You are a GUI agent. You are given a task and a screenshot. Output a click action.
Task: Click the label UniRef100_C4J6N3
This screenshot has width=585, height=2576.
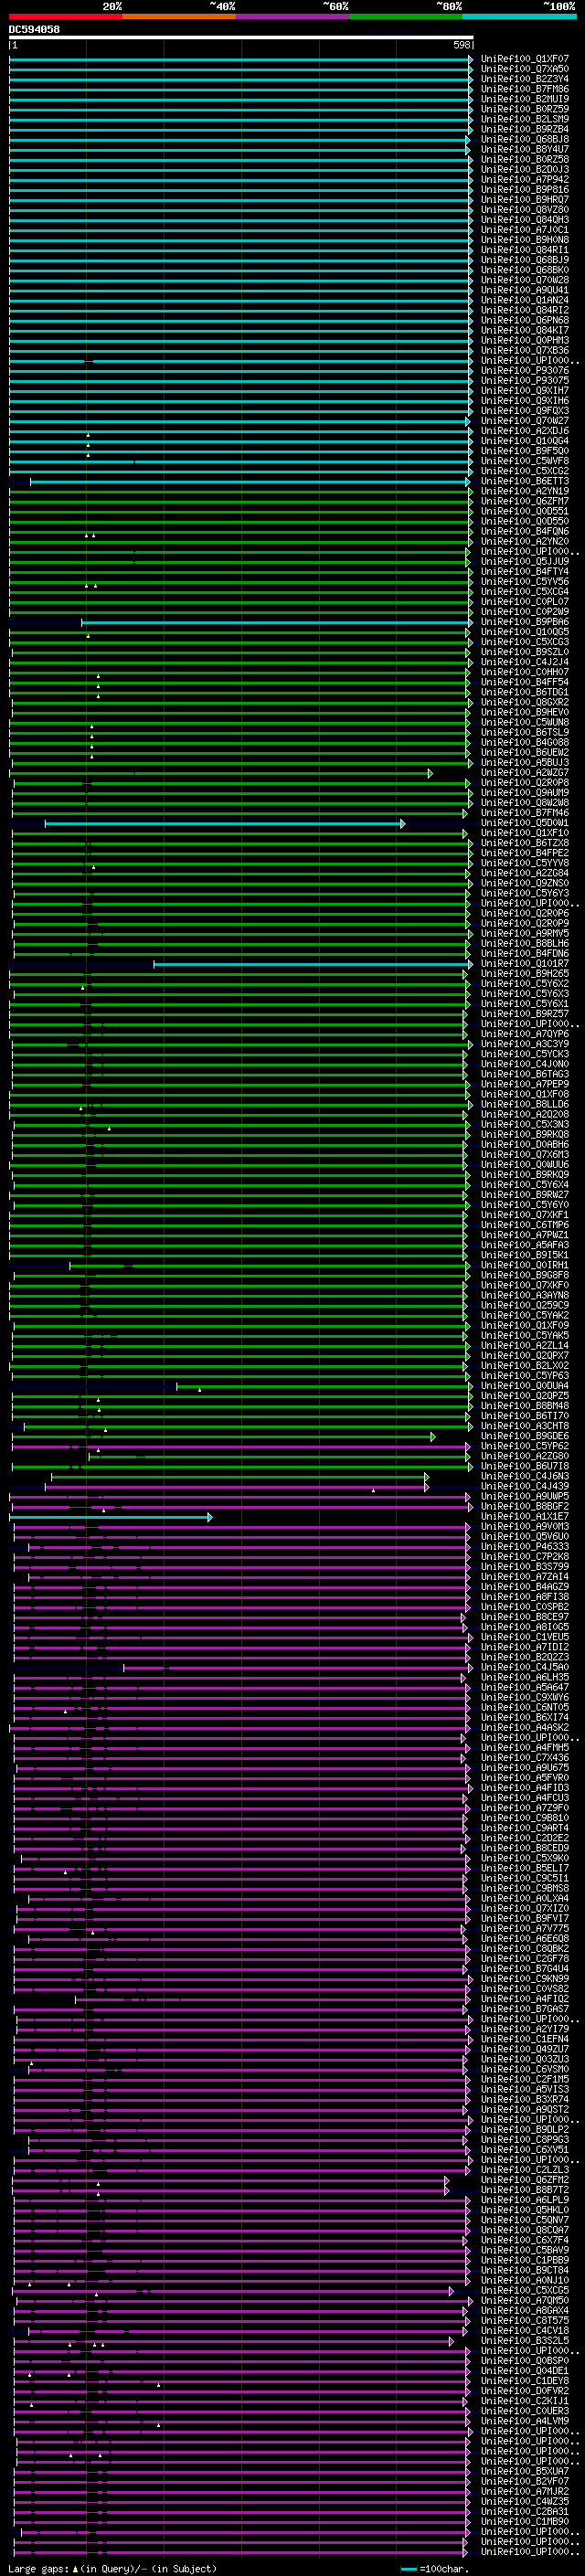pyautogui.click(x=525, y=1476)
